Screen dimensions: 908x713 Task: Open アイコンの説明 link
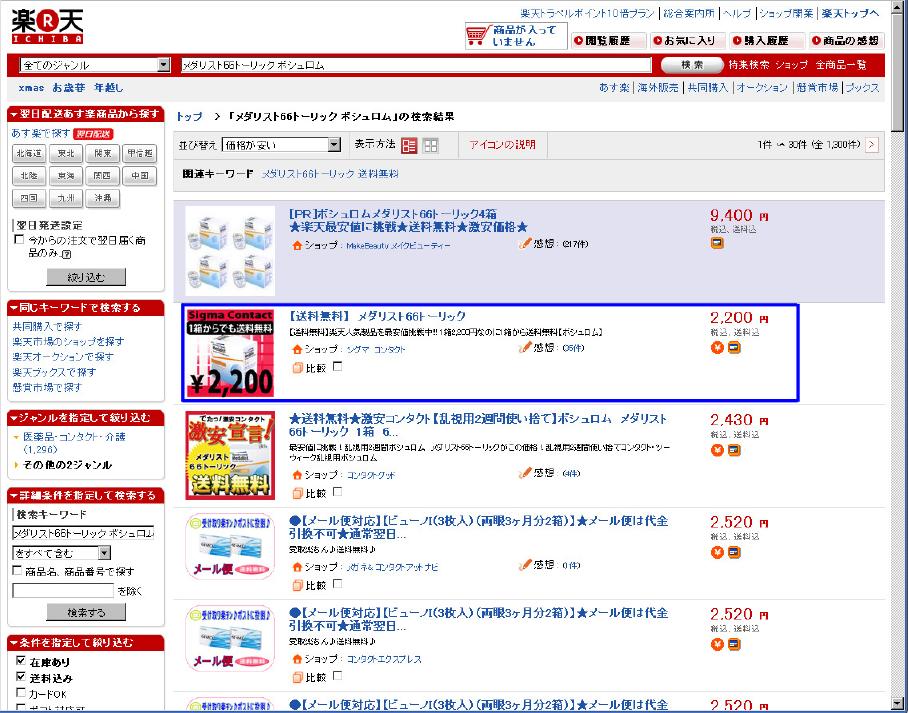tap(502, 145)
